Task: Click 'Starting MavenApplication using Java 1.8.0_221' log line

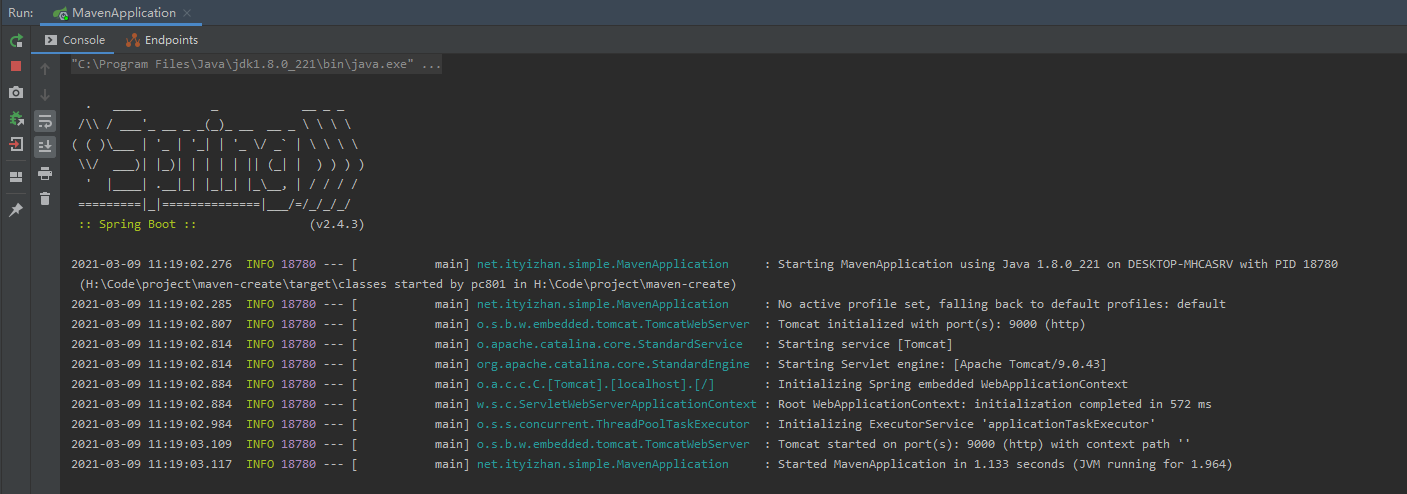Action: click(1058, 265)
